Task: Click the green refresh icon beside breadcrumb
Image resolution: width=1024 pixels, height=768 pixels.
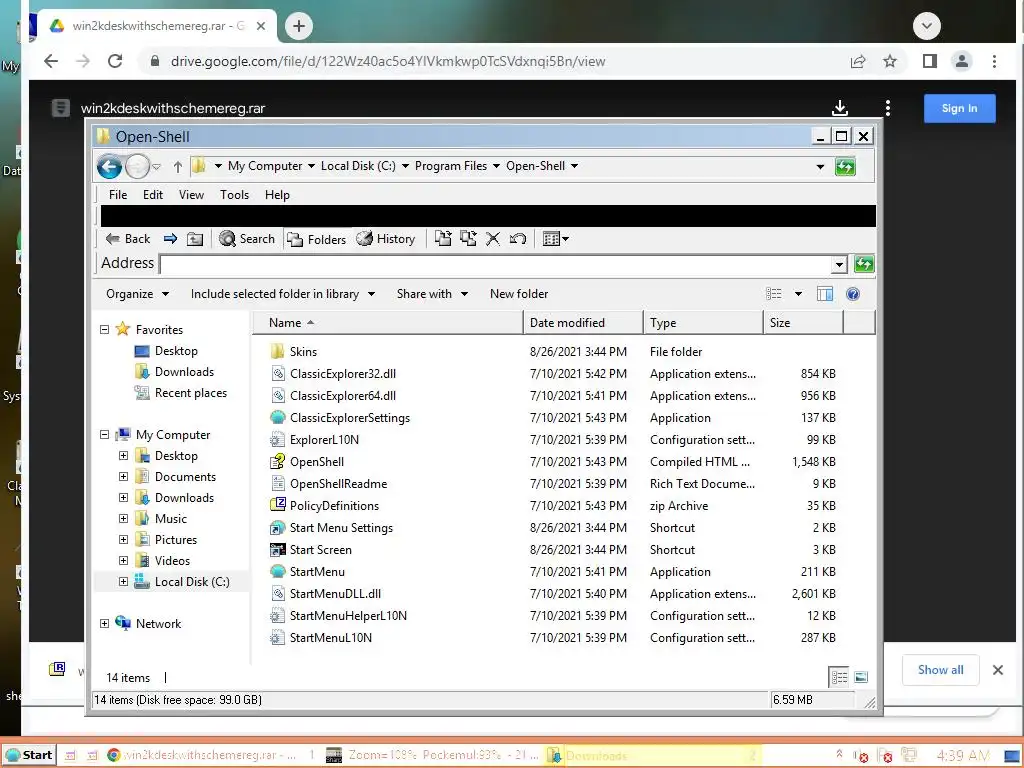Action: (845, 167)
